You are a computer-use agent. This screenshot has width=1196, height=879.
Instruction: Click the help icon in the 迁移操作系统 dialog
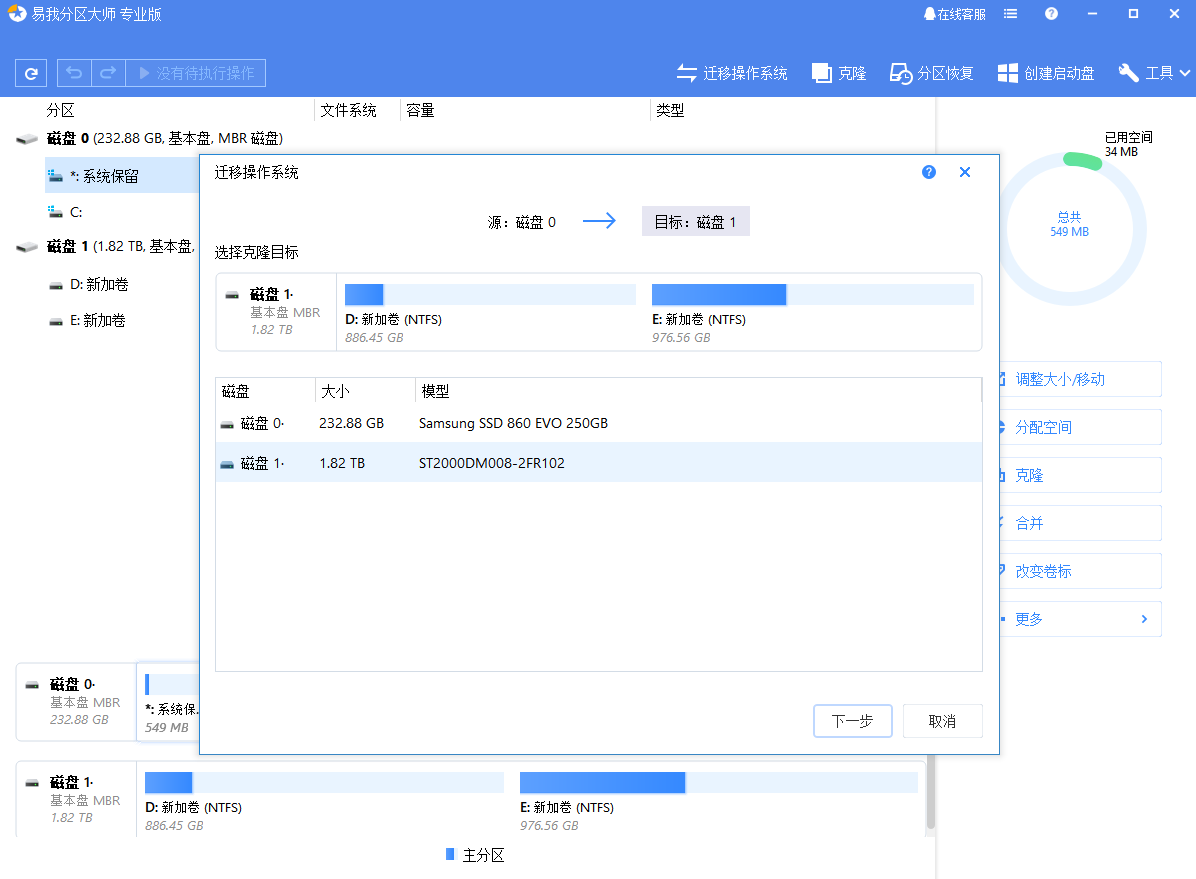pos(928,172)
